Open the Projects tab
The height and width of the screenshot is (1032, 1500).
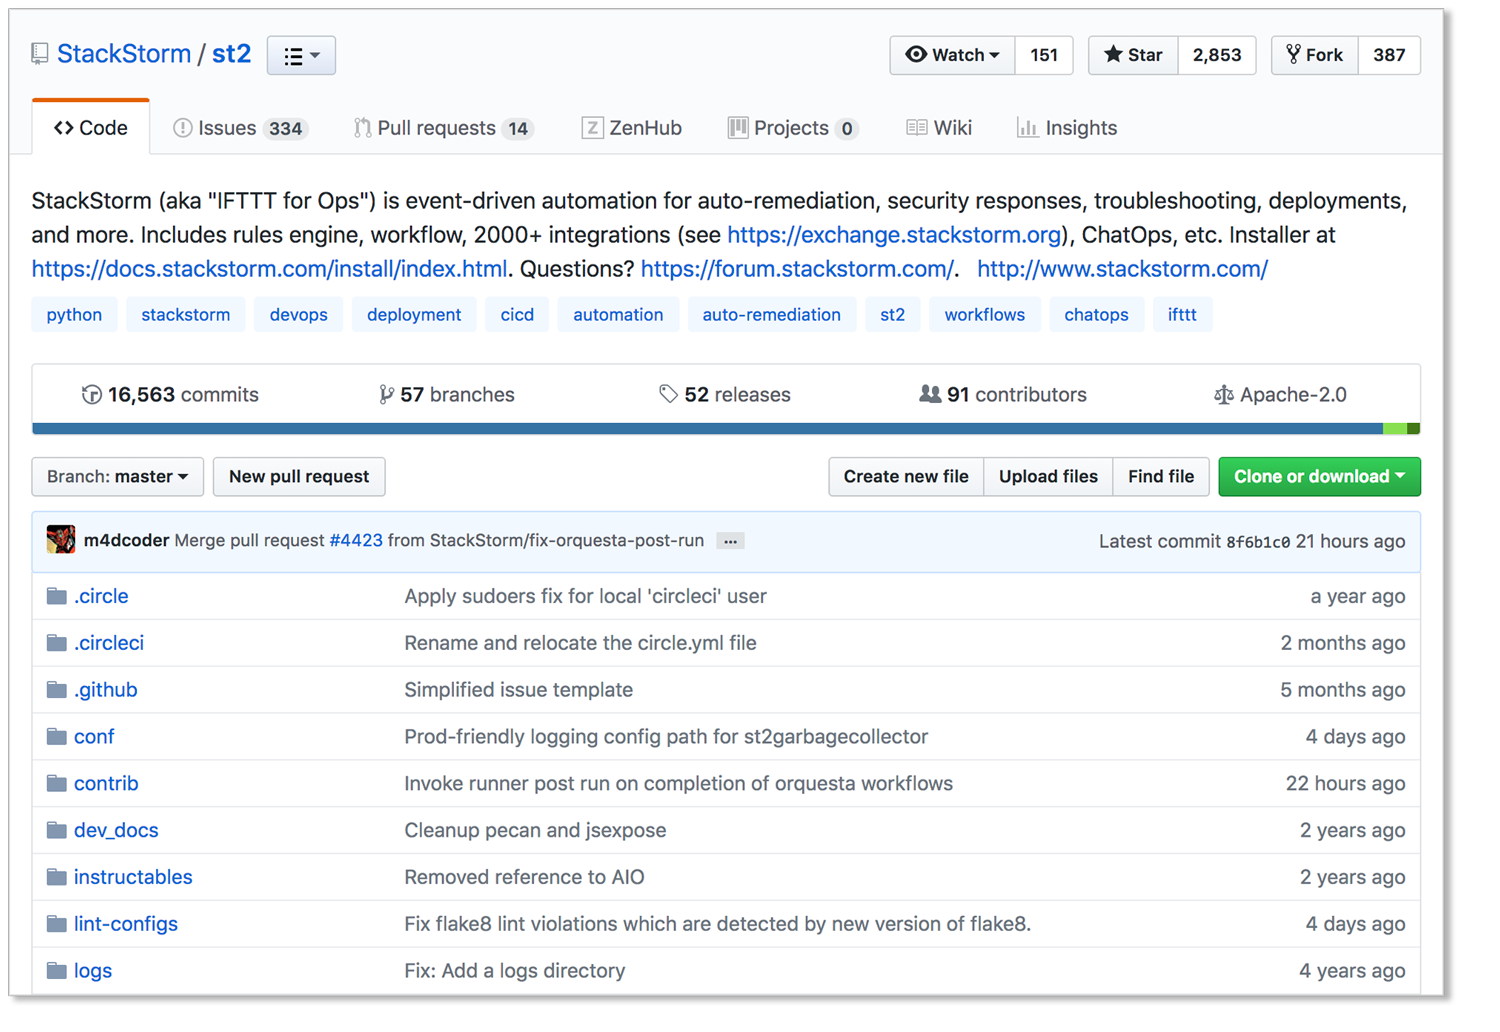792,128
